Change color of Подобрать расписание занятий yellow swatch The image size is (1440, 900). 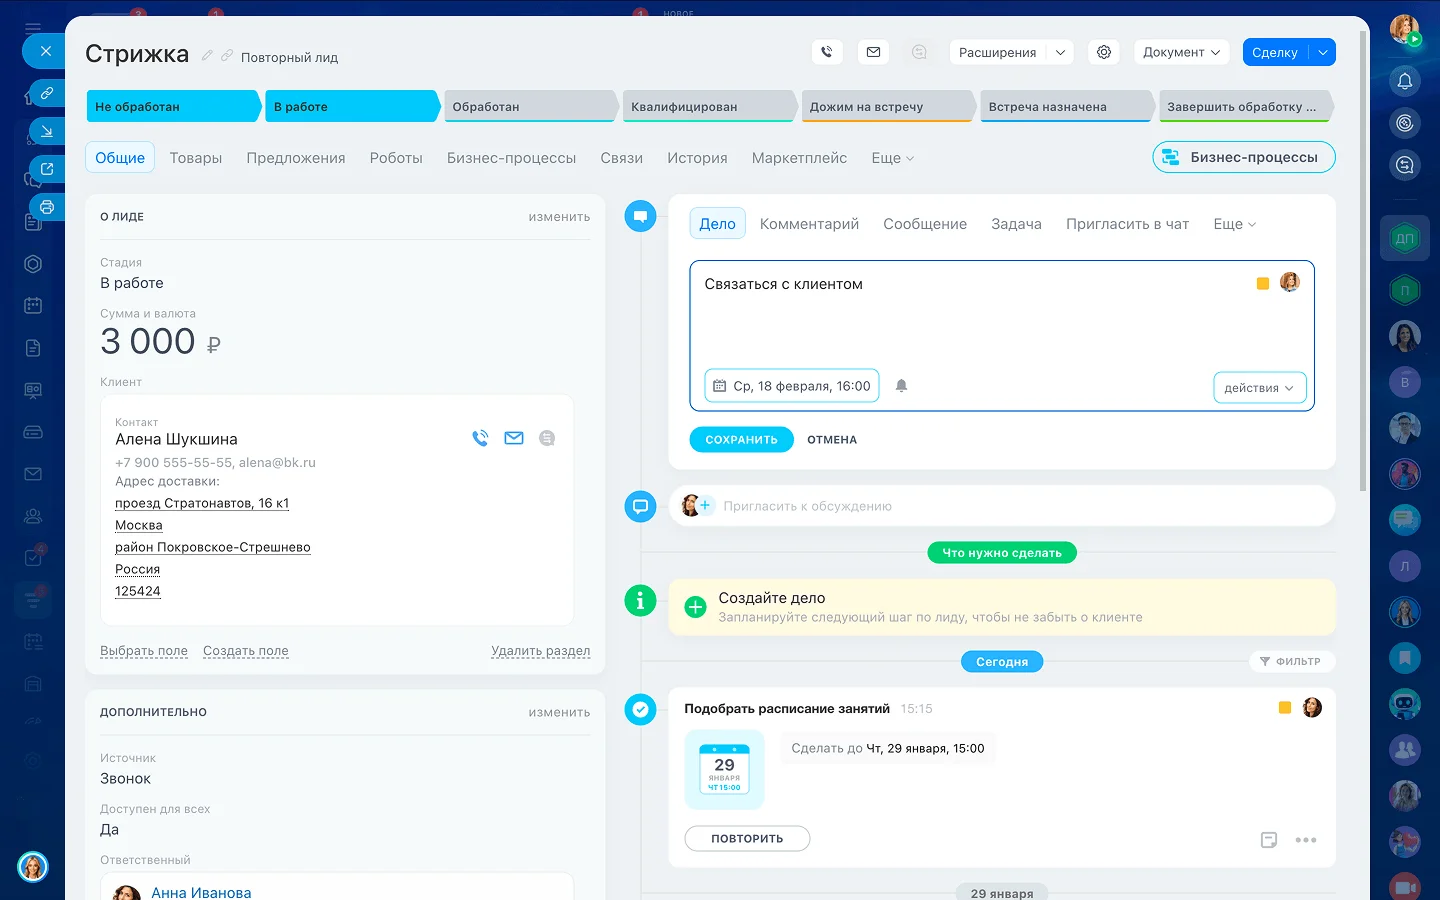[x=1285, y=708]
